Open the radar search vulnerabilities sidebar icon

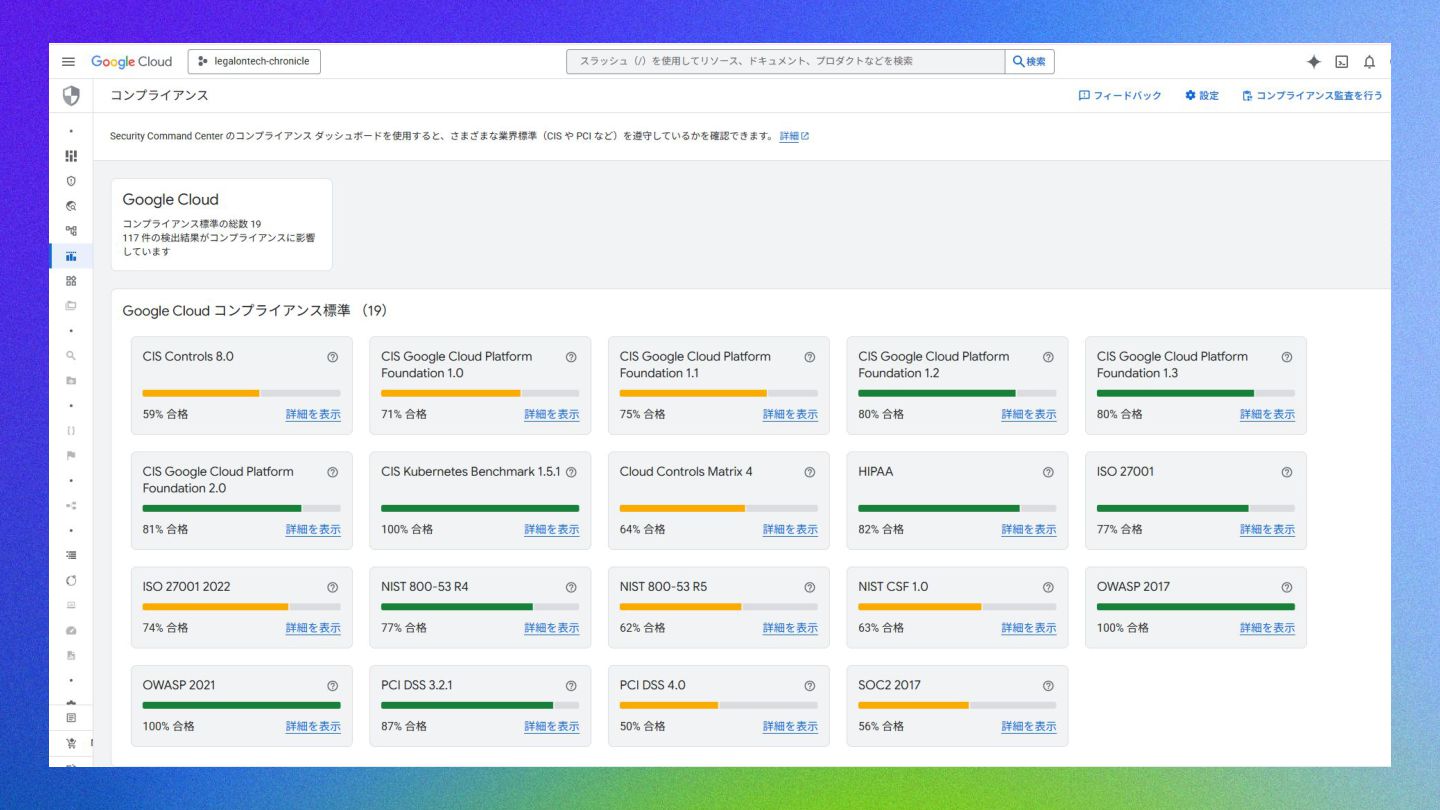click(x=71, y=206)
